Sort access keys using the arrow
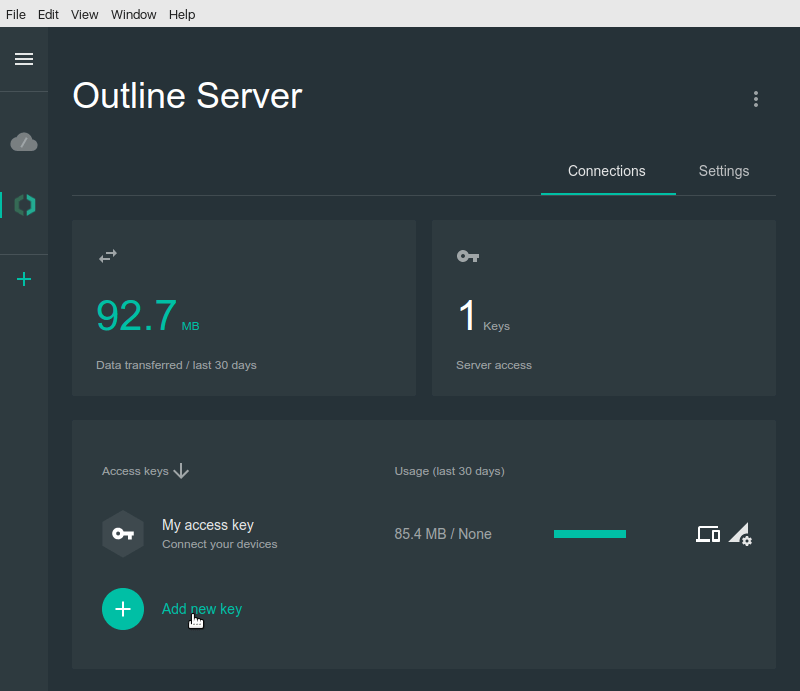 click(x=181, y=471)
